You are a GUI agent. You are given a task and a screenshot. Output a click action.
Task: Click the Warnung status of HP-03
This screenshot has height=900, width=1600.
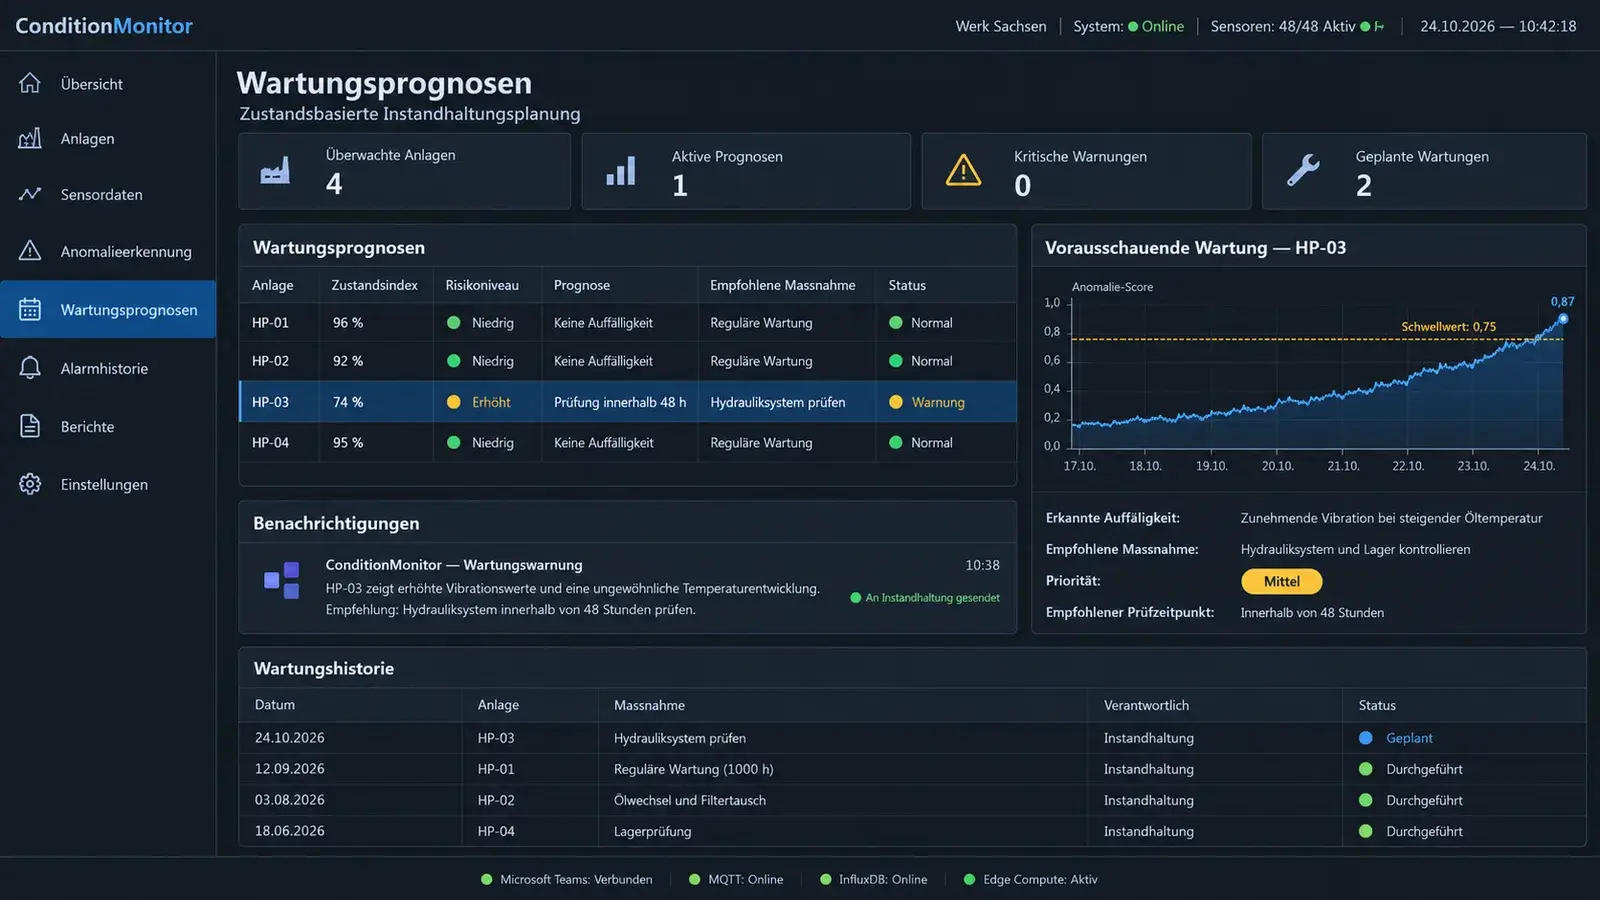pyautogui.click(x=927, y=402)
